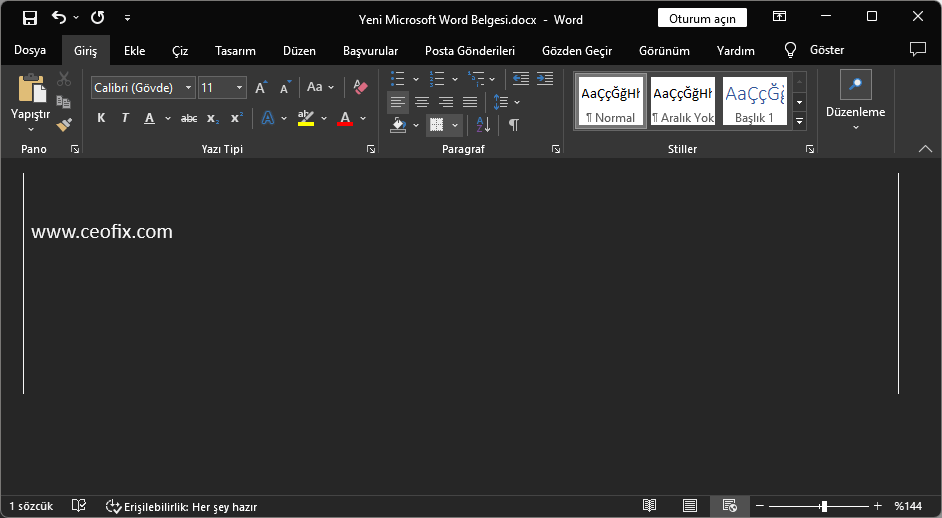Open Yazı Tipi dialog launcher
The image size is (942, 518).
[x=371, y=149]
